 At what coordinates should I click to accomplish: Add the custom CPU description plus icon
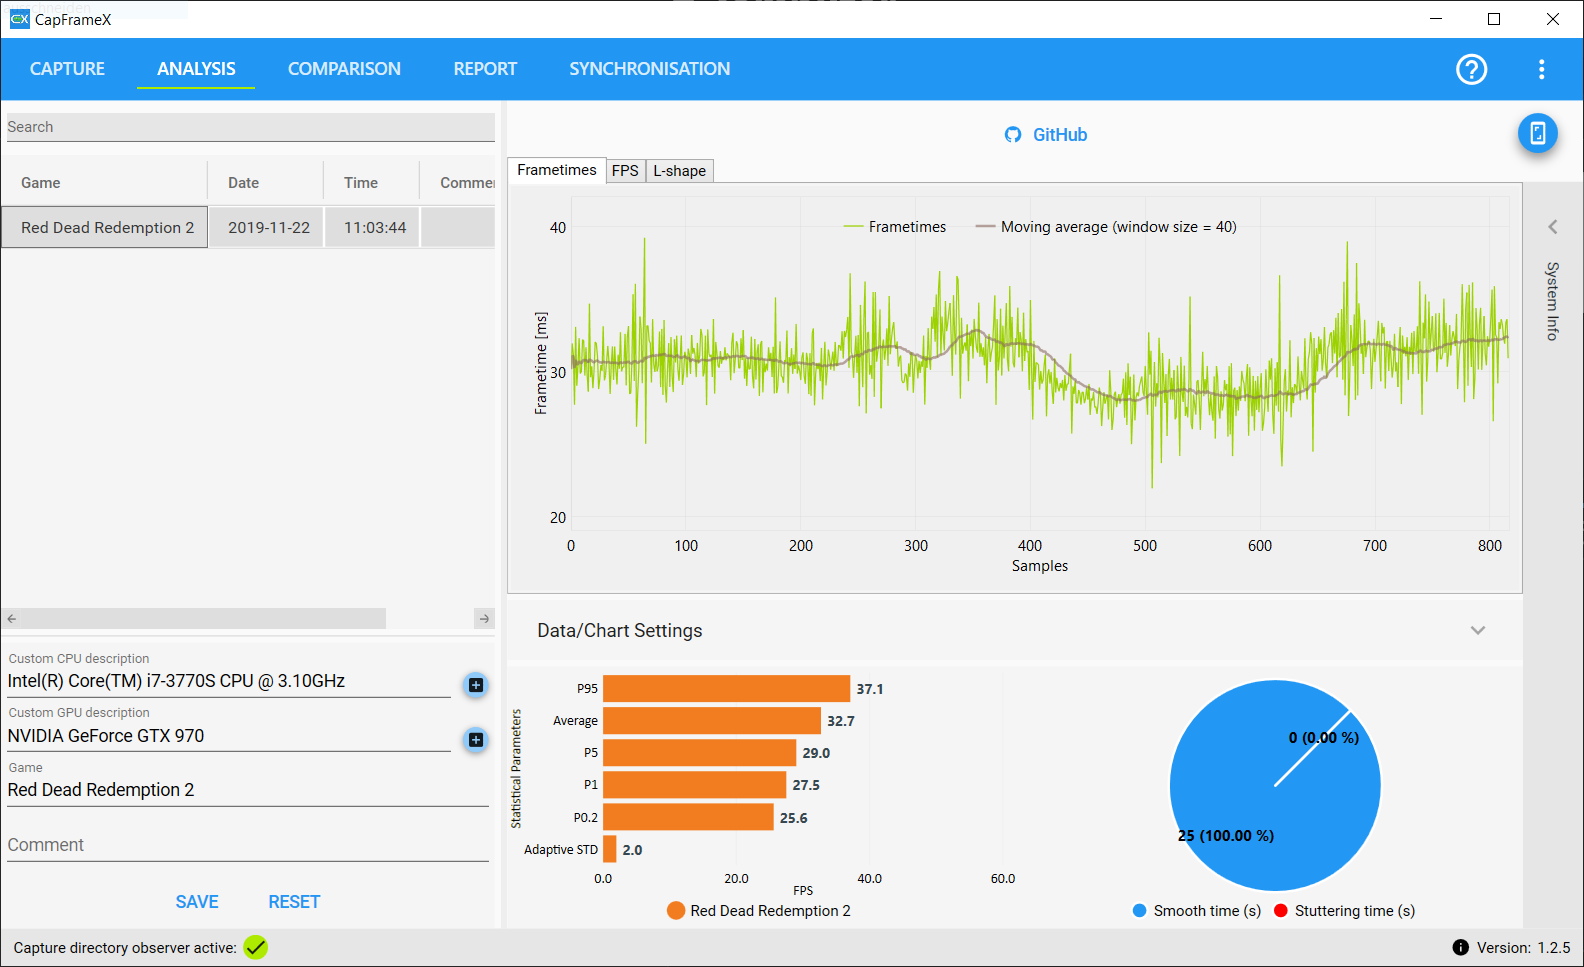click(476, 685)
